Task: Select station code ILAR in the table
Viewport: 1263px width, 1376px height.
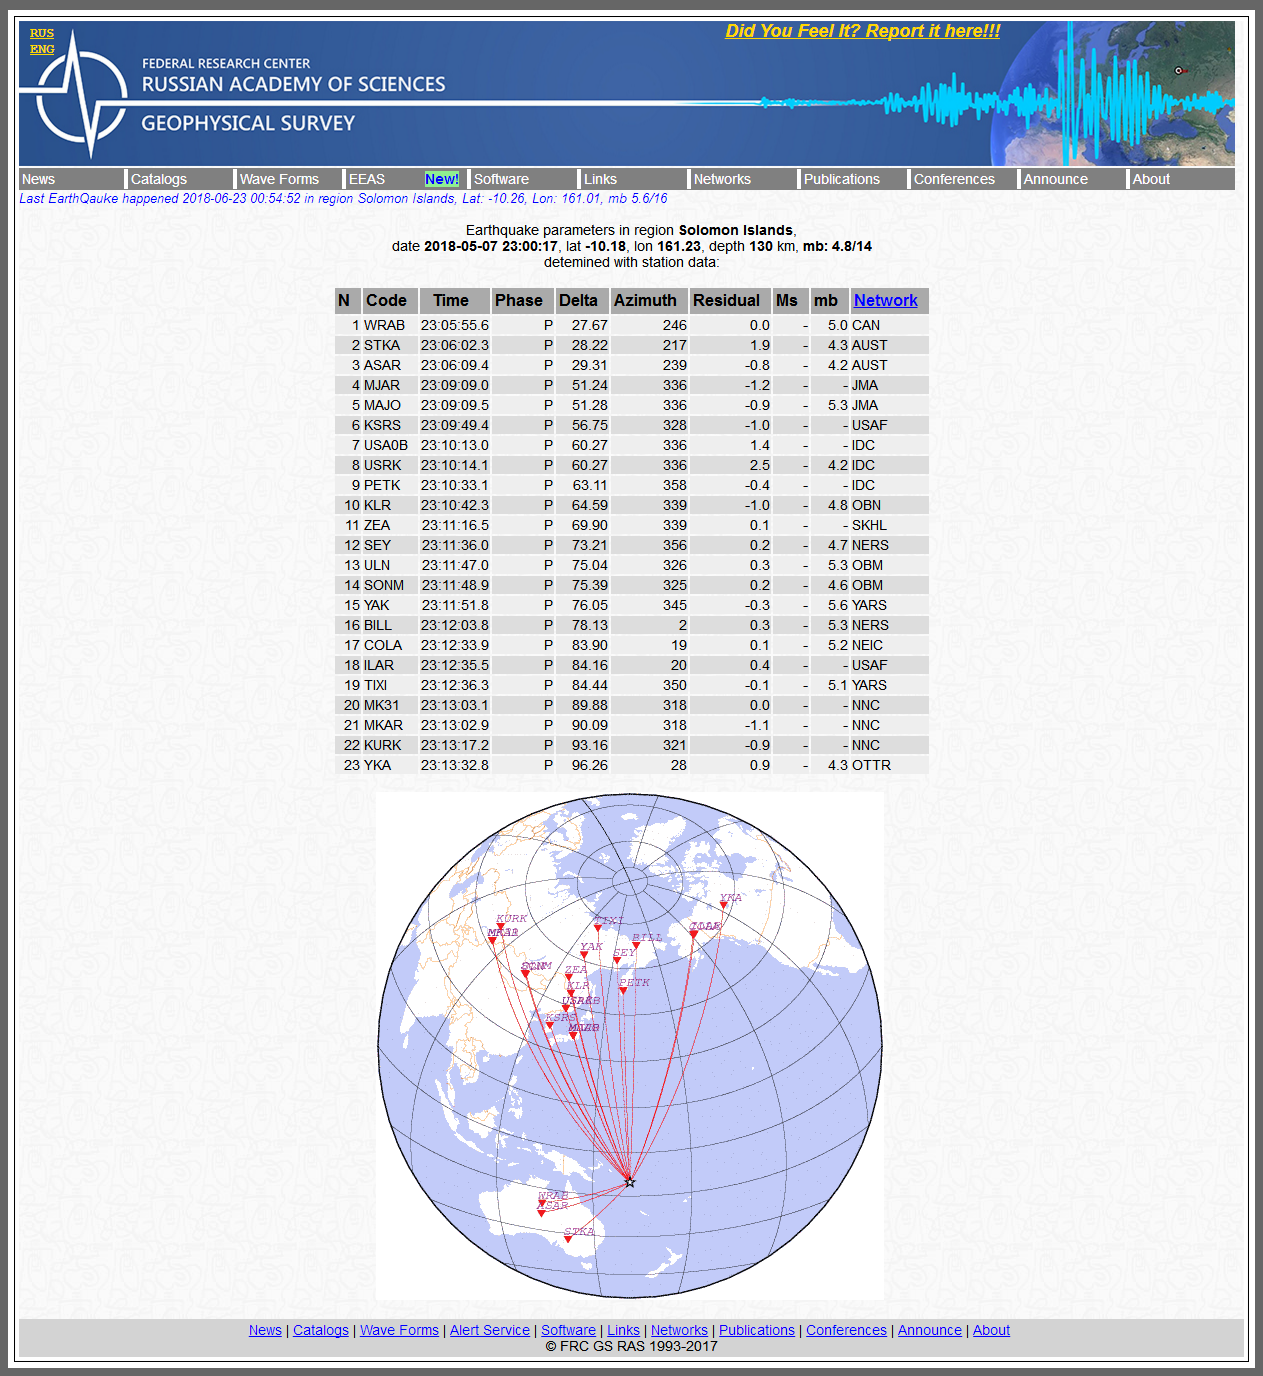Action: pyautogui.click(x=379, y=665)
